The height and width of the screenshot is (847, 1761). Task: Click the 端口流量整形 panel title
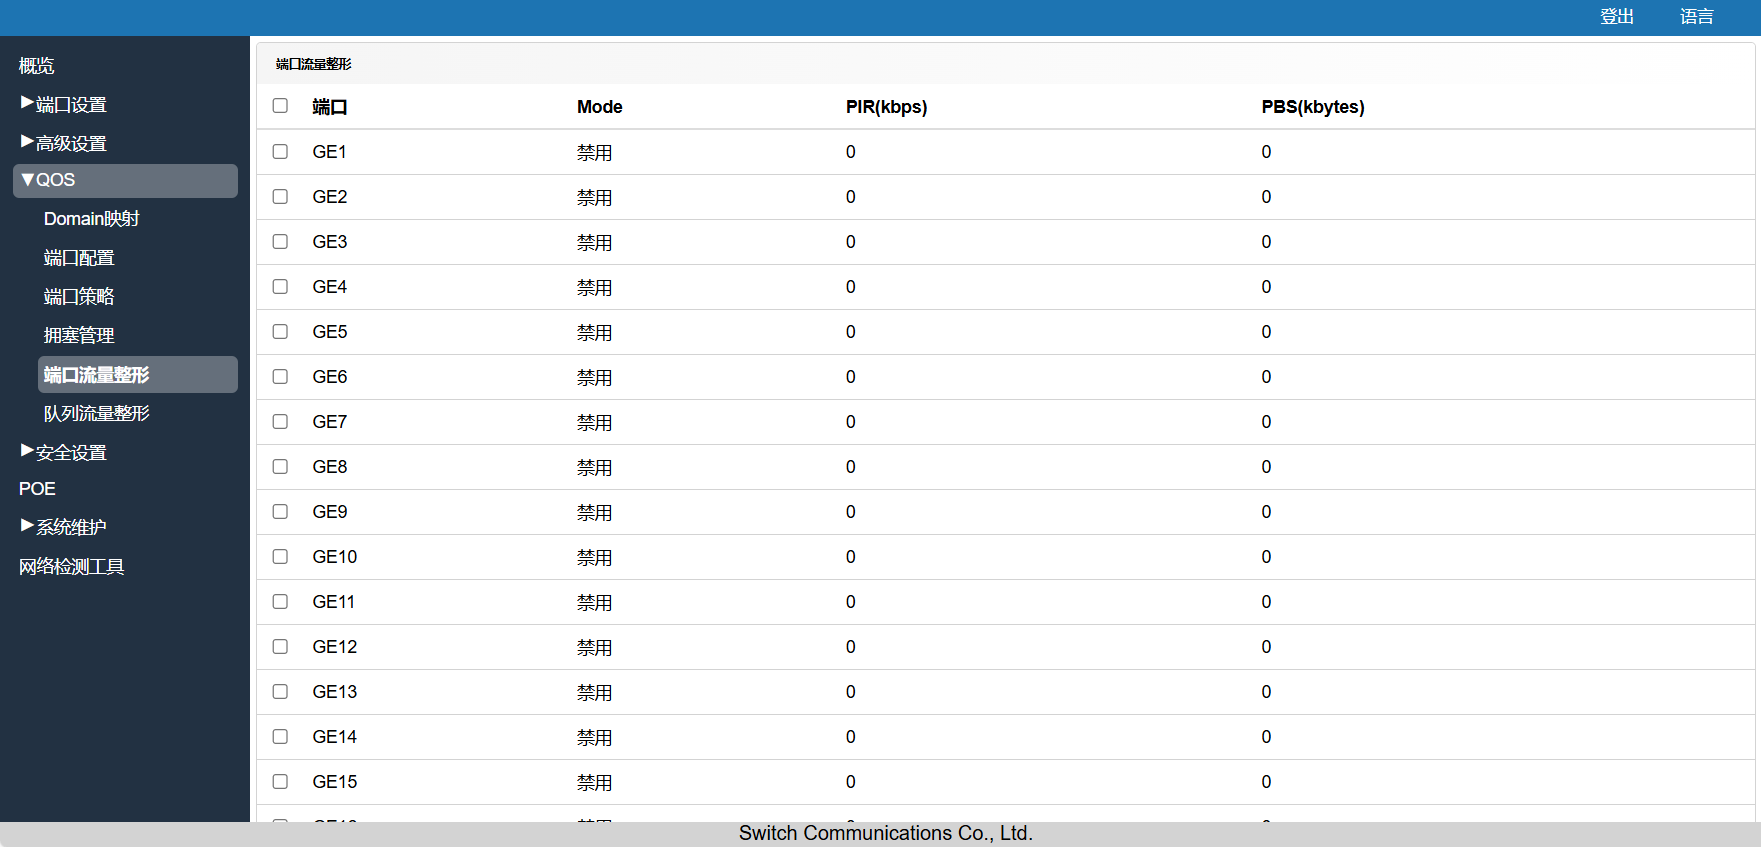pyautogui.click(x=314, y=64)
